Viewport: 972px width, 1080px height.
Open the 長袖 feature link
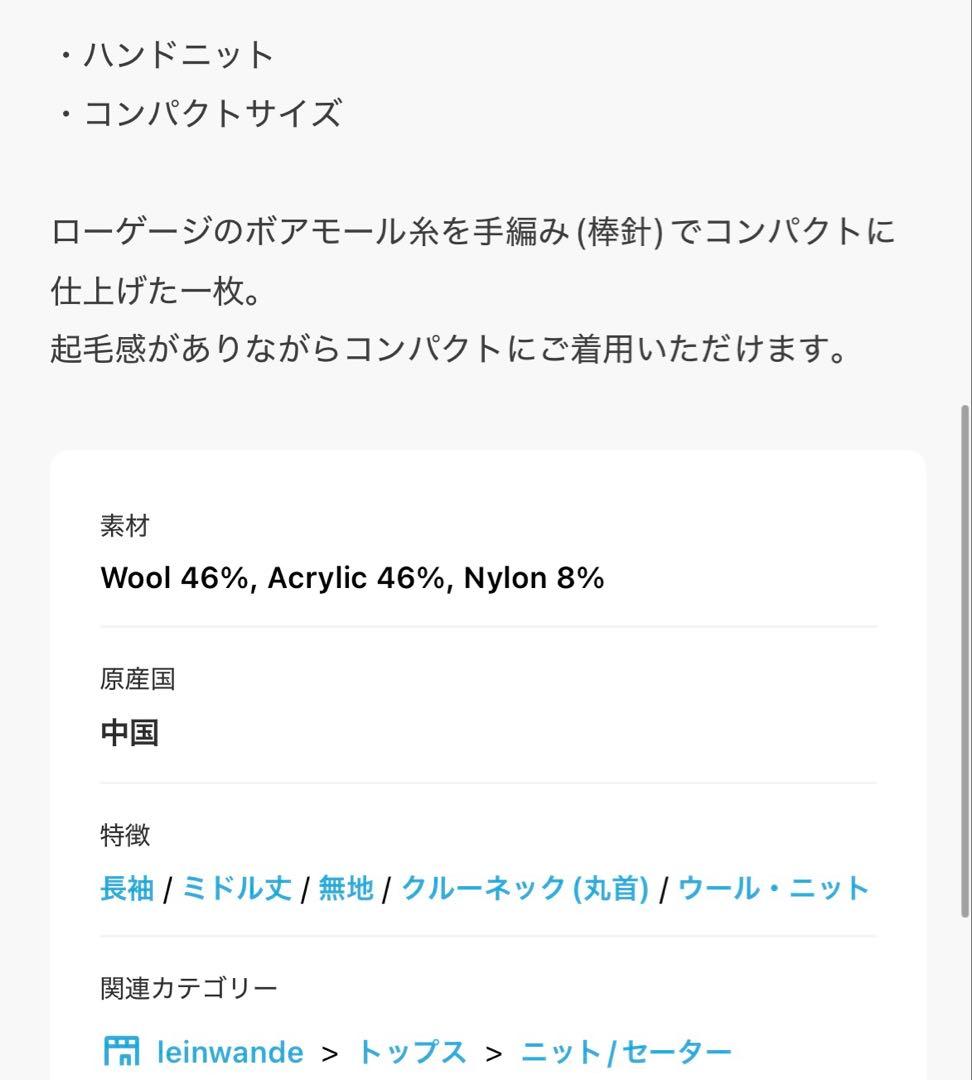pyautogui.click(x=127, y=888)
